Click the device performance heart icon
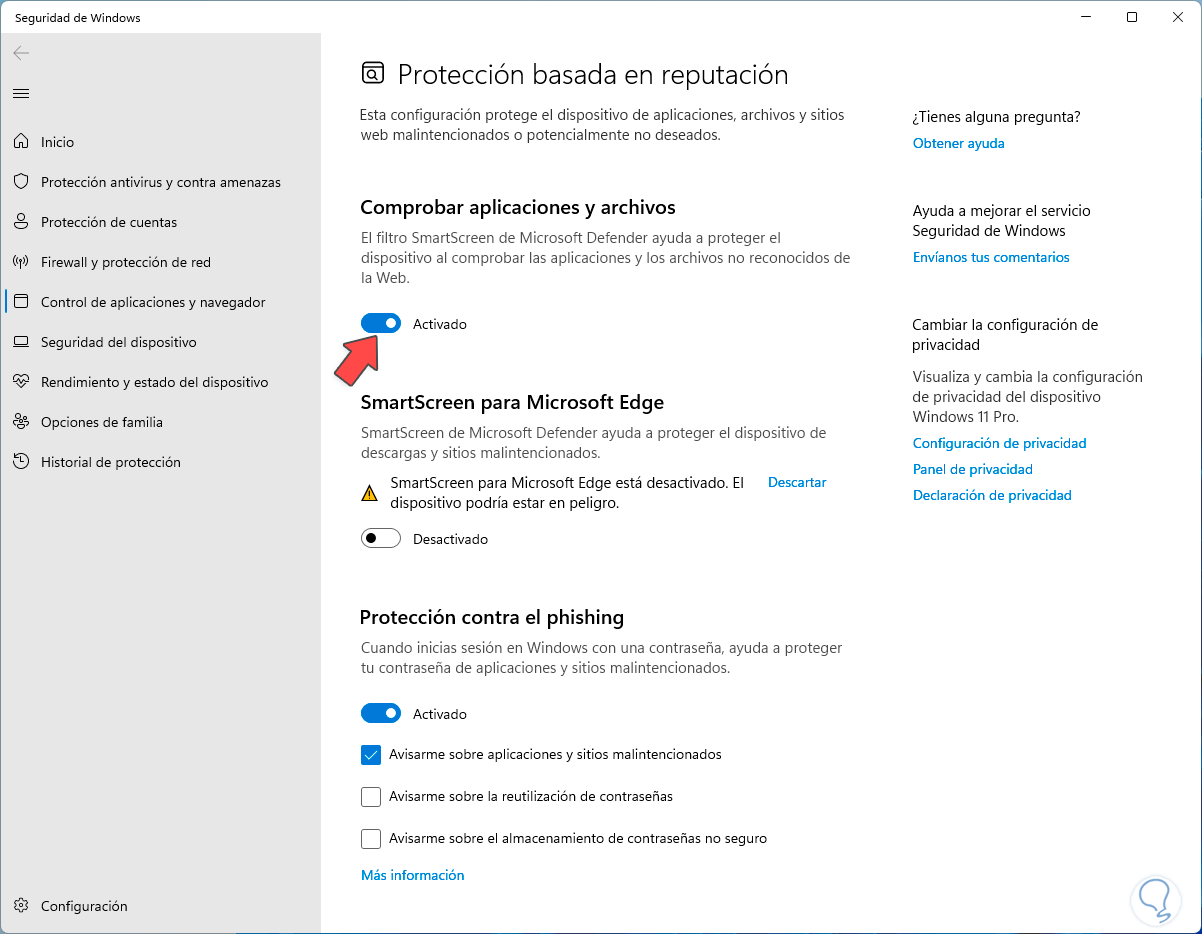 click(21, 382)
